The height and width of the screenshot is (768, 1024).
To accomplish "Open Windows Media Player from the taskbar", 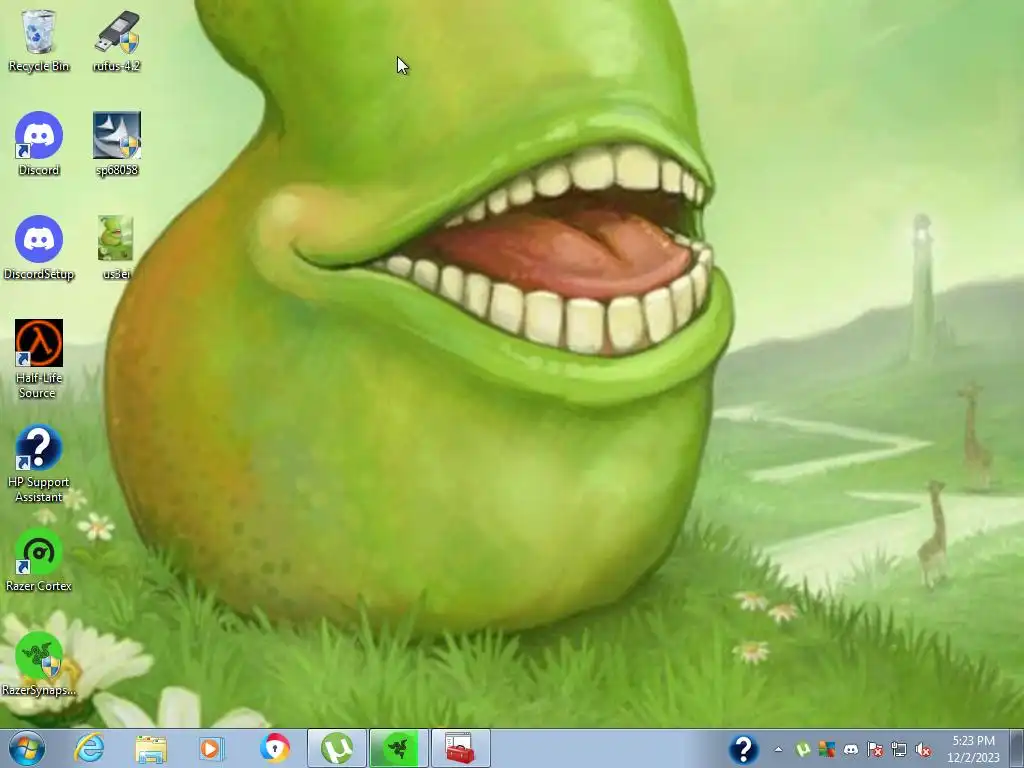I will pyautogui.click(x=212, y=748).
